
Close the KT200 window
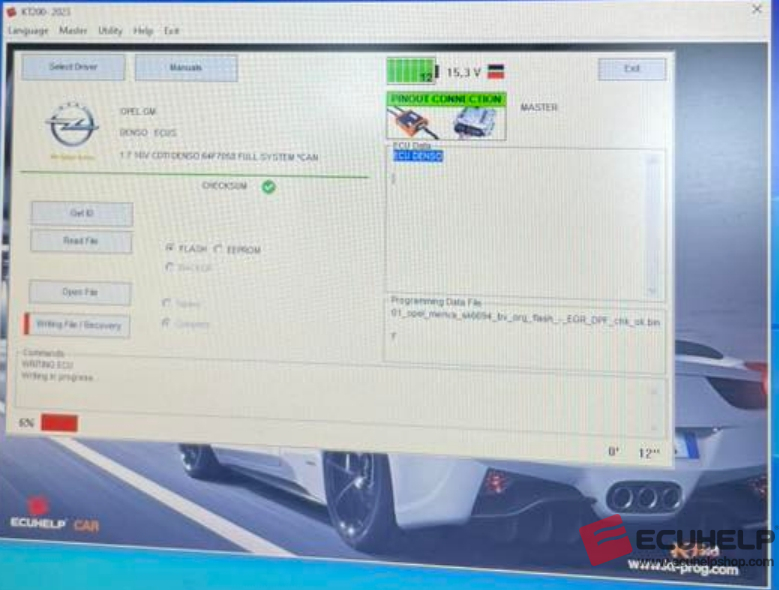pos(757,9)
